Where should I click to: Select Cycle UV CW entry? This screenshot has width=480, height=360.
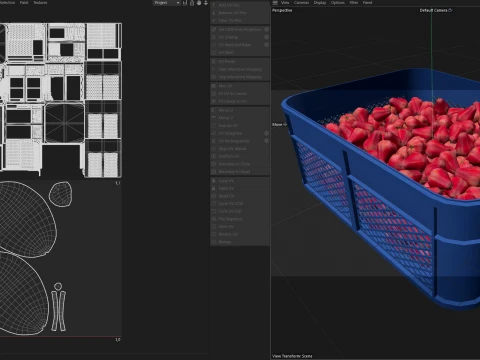[240, 211]
